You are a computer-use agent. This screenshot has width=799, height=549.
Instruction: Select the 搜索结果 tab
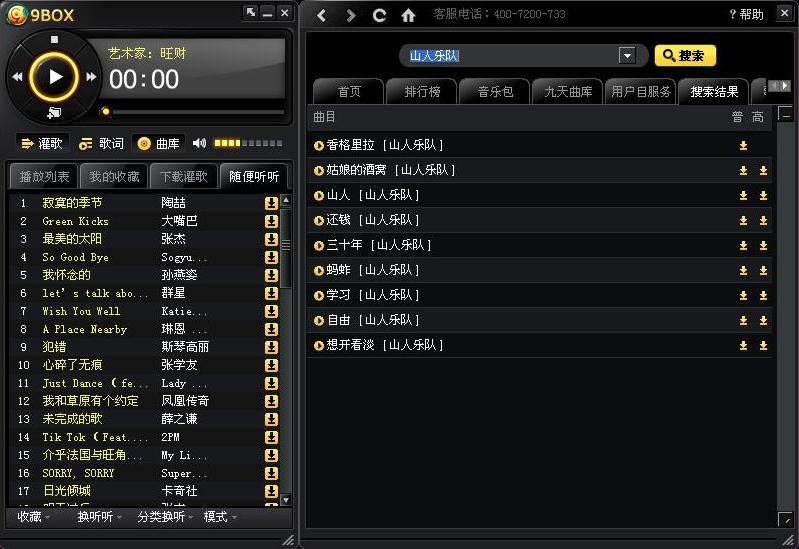coord(714,92)
